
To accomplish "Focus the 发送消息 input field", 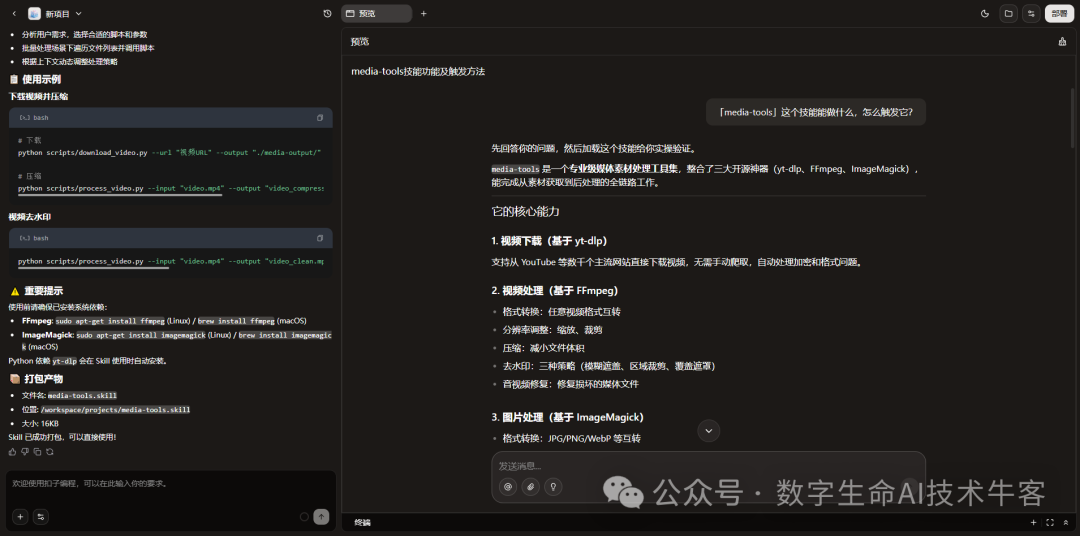I will [708, 466].
